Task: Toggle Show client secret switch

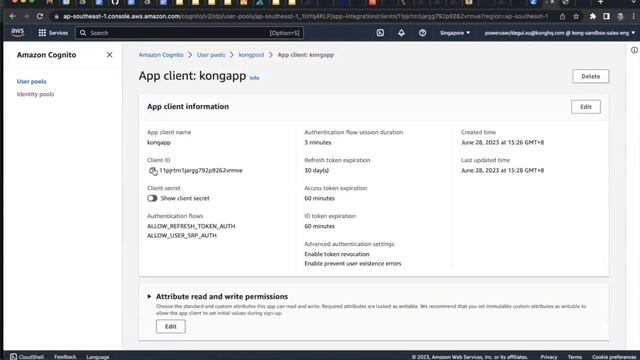Action: [x=152, y=198]
